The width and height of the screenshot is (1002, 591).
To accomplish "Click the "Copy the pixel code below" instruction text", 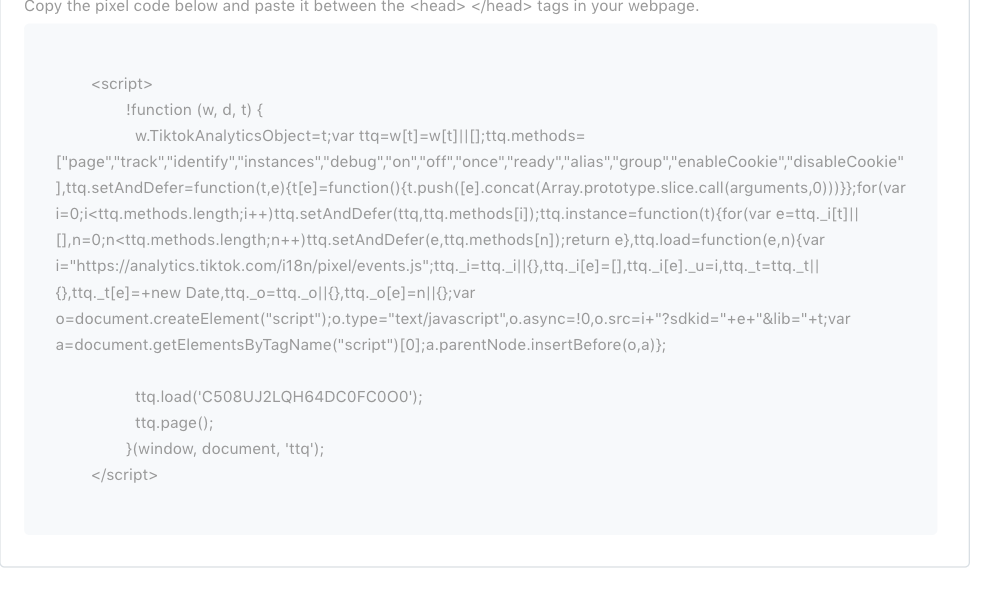I will click(x=362, y=7).
